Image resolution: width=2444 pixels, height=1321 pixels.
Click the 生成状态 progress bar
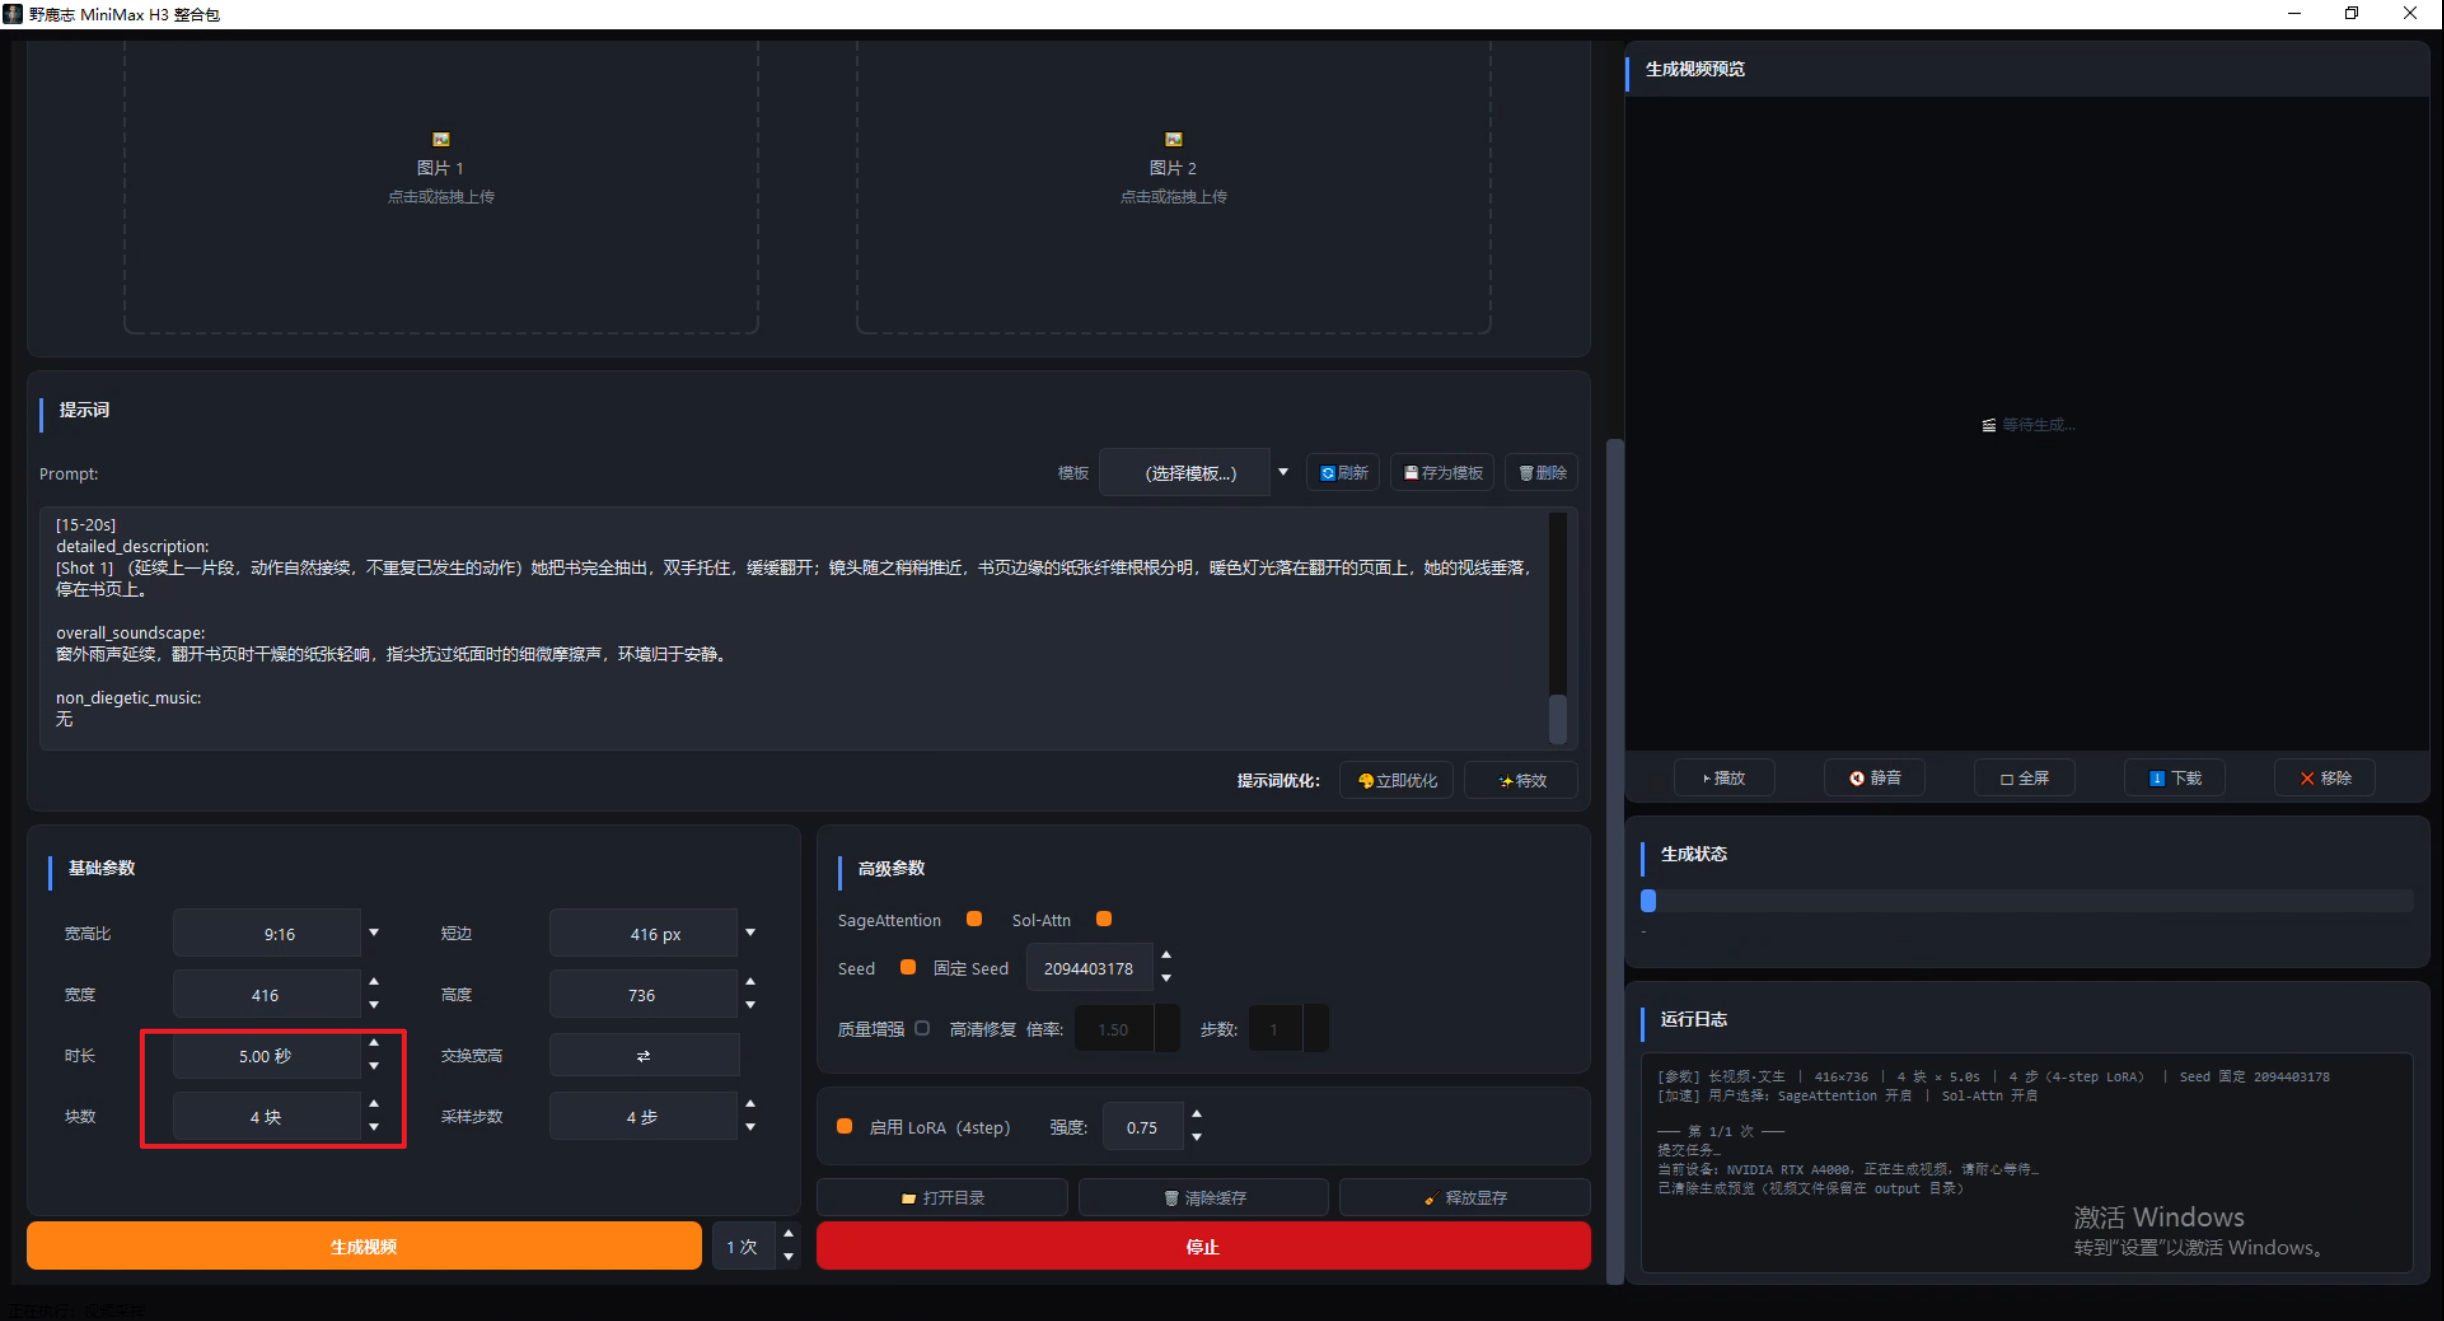[x=2027, y=901]
